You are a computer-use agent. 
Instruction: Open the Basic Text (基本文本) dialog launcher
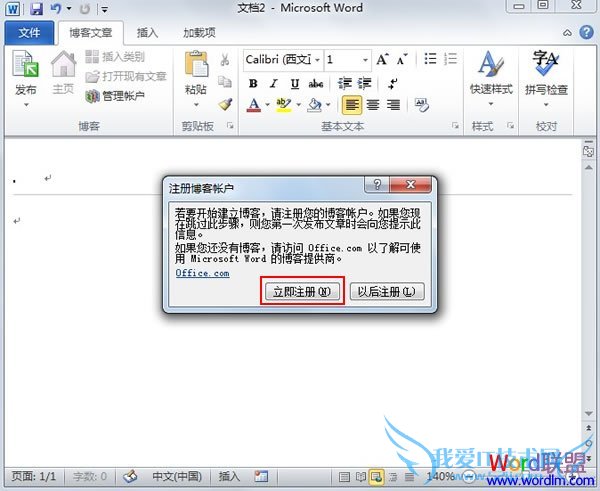(455, 125)
